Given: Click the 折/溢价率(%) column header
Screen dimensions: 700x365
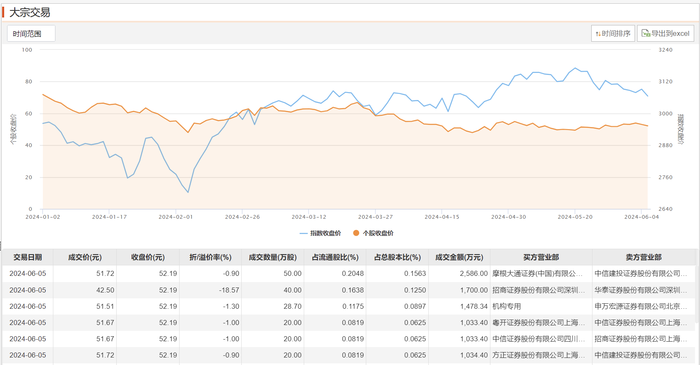Looking at the screenshot, I should point(210,257).
